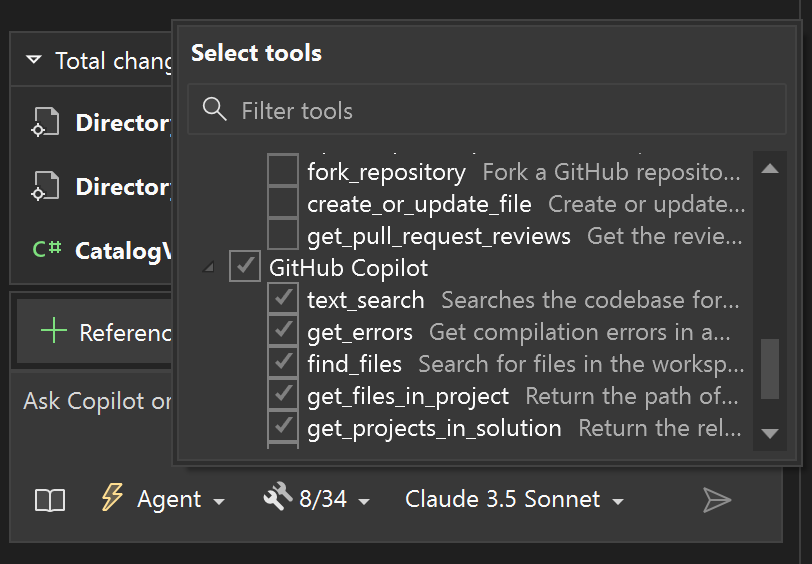Click the magnifier icon in Filter tools
This screenshot has height=564, width=812.
pos(214,110)
